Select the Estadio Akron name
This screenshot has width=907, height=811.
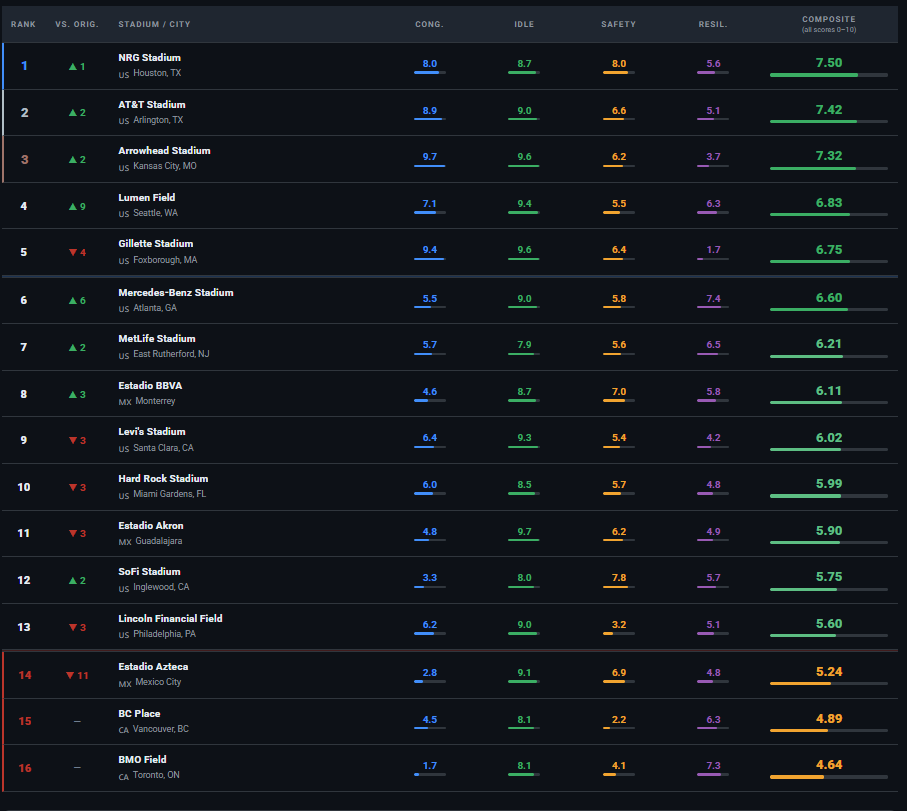pyautogui.click(x=150, y=526)
